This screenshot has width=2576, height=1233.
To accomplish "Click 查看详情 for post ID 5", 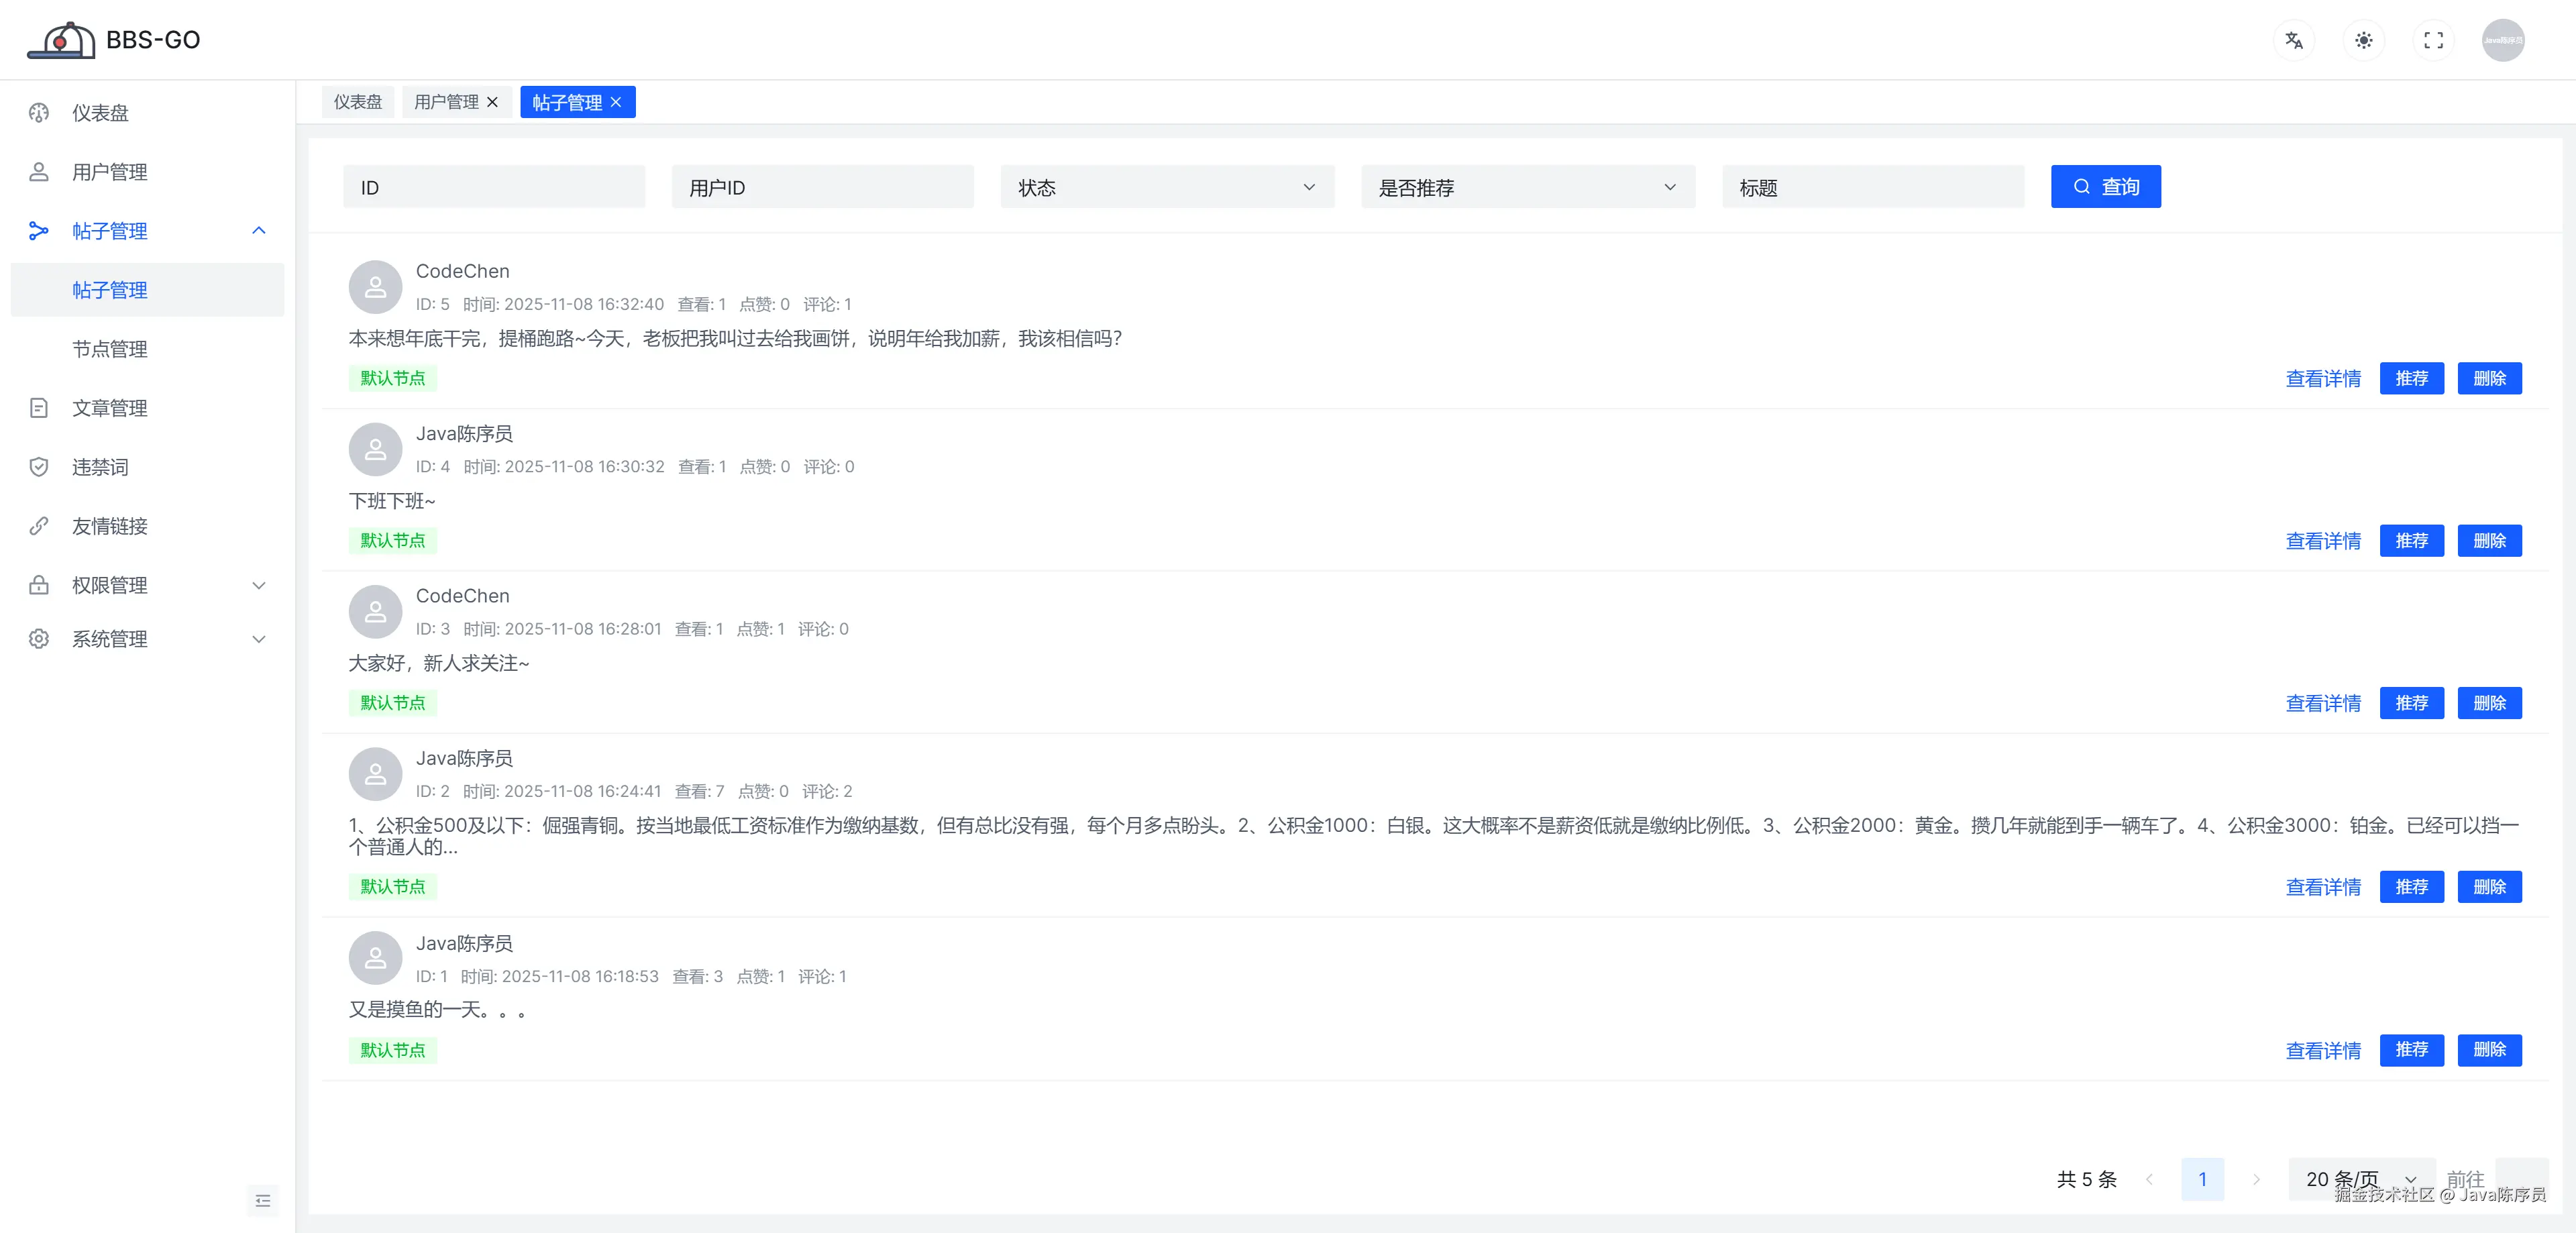I will (2322, 379).
